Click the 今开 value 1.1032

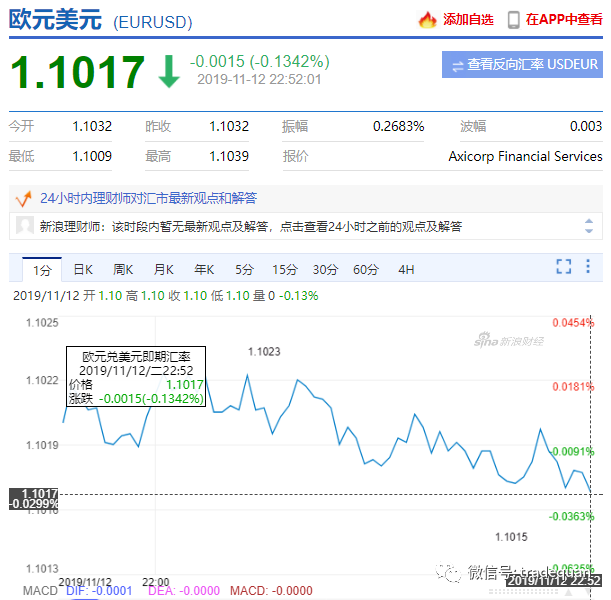click(x=92, y=126)
